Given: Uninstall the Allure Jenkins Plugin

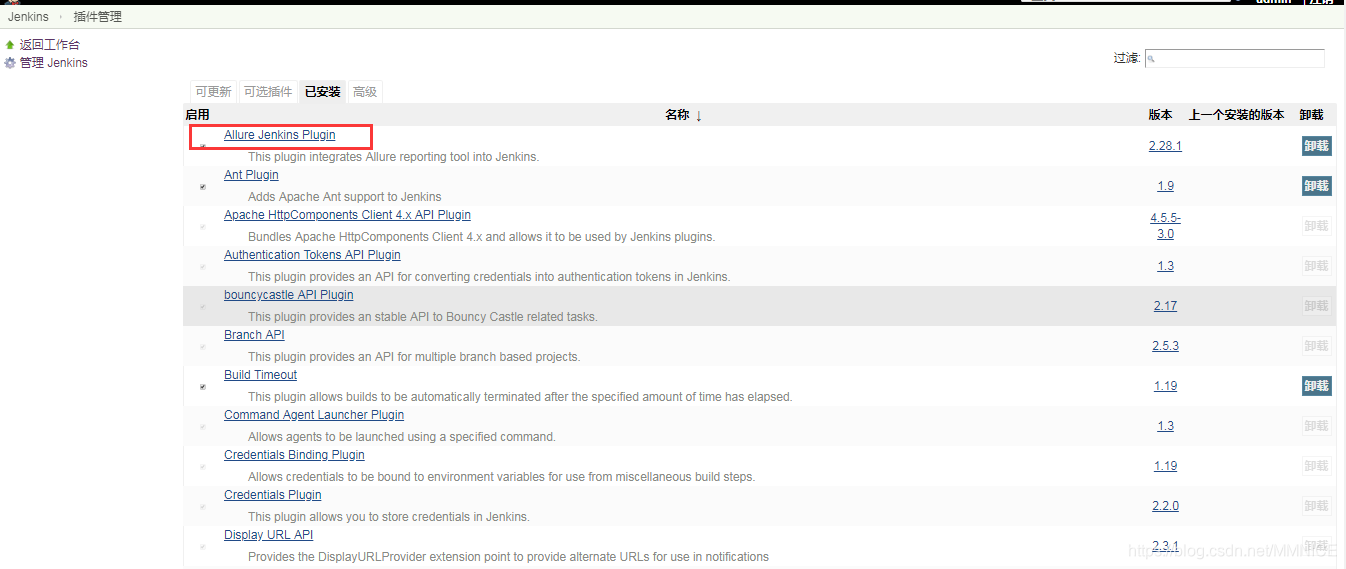Looking at the screenshot, I should coord(1316,146).
